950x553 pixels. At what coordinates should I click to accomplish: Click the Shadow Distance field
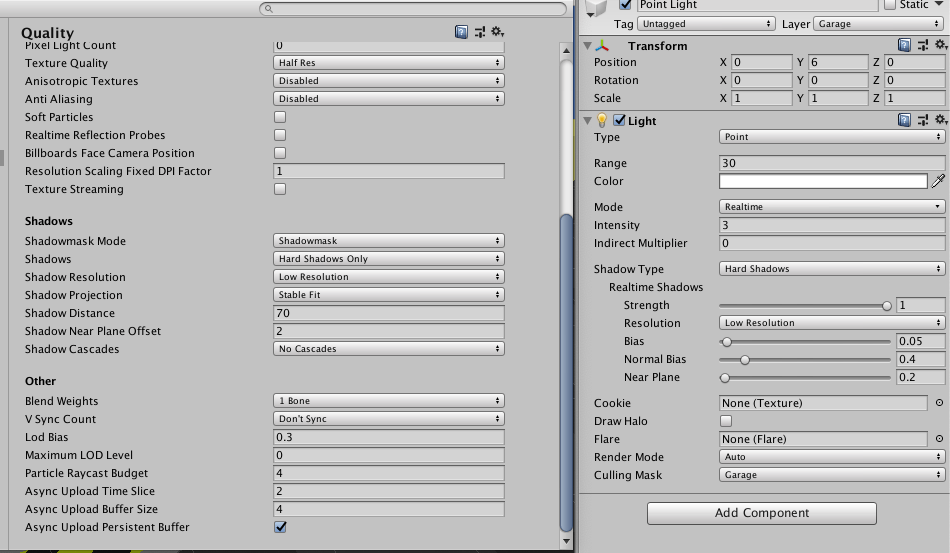[389, 313]
